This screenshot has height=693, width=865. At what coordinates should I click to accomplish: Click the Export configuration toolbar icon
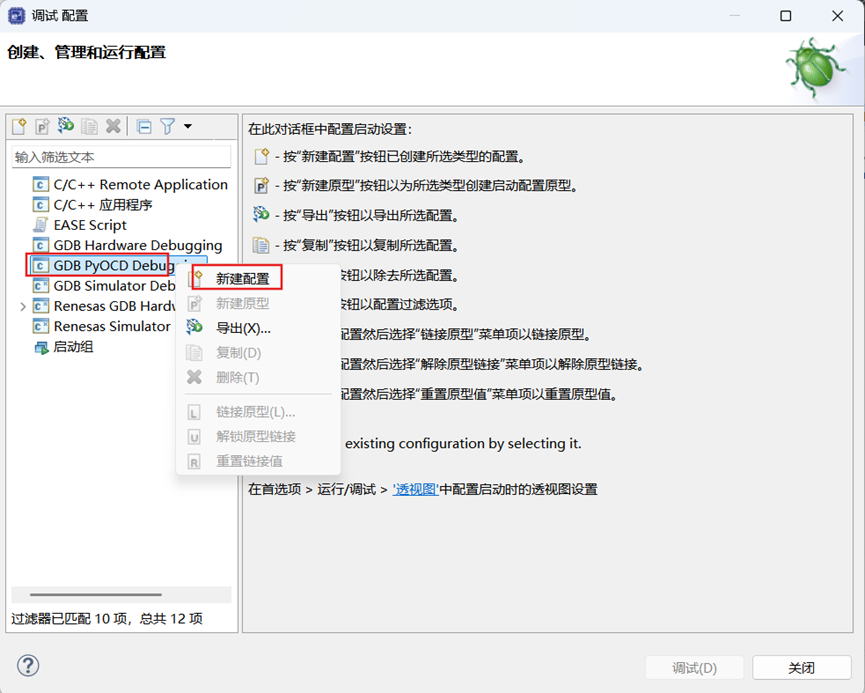pyautogui.click(x=66, y=126)
